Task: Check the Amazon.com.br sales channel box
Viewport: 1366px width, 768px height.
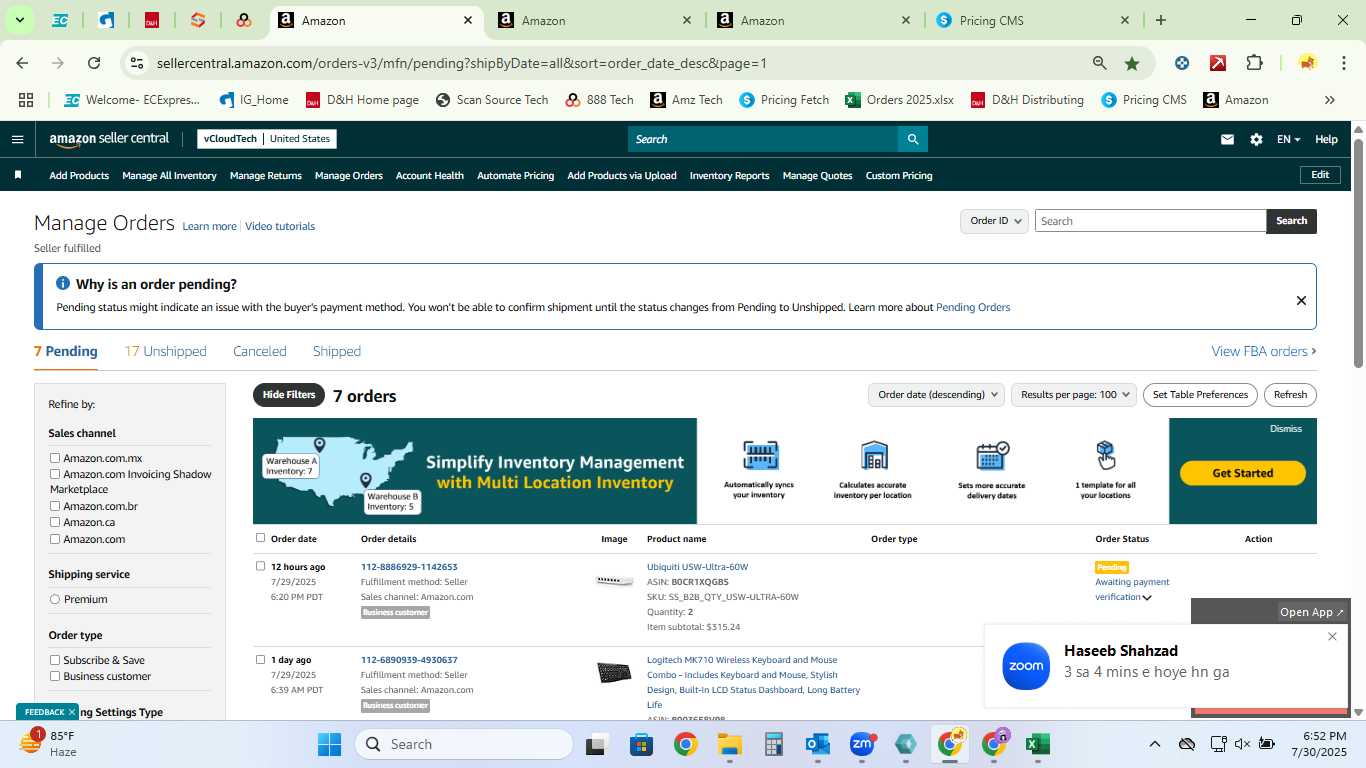Action: tap(55, 506)
